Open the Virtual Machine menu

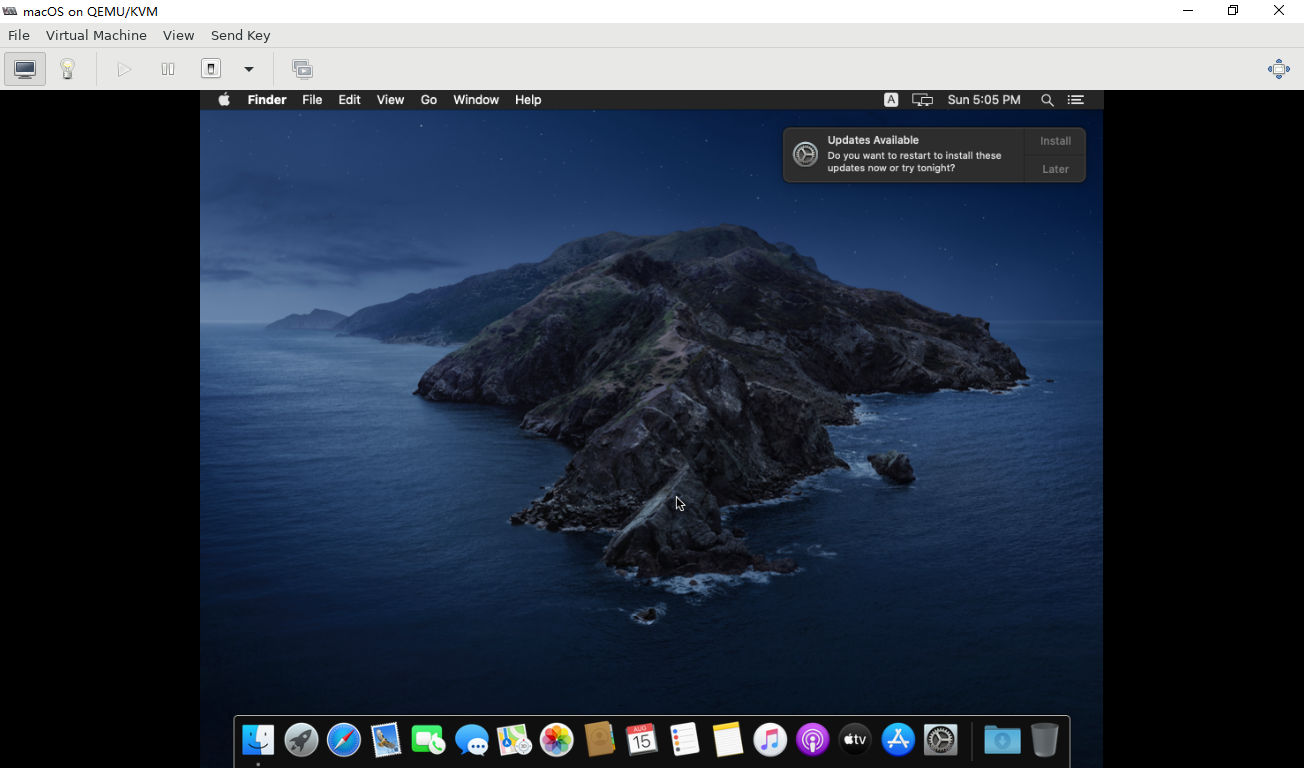(x=96, y=35)
